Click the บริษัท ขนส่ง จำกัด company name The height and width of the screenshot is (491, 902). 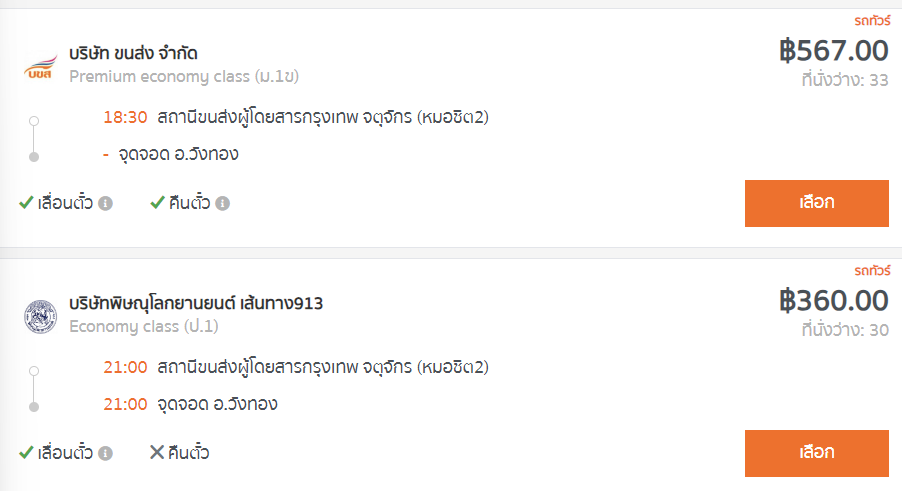tap(133, 53)
